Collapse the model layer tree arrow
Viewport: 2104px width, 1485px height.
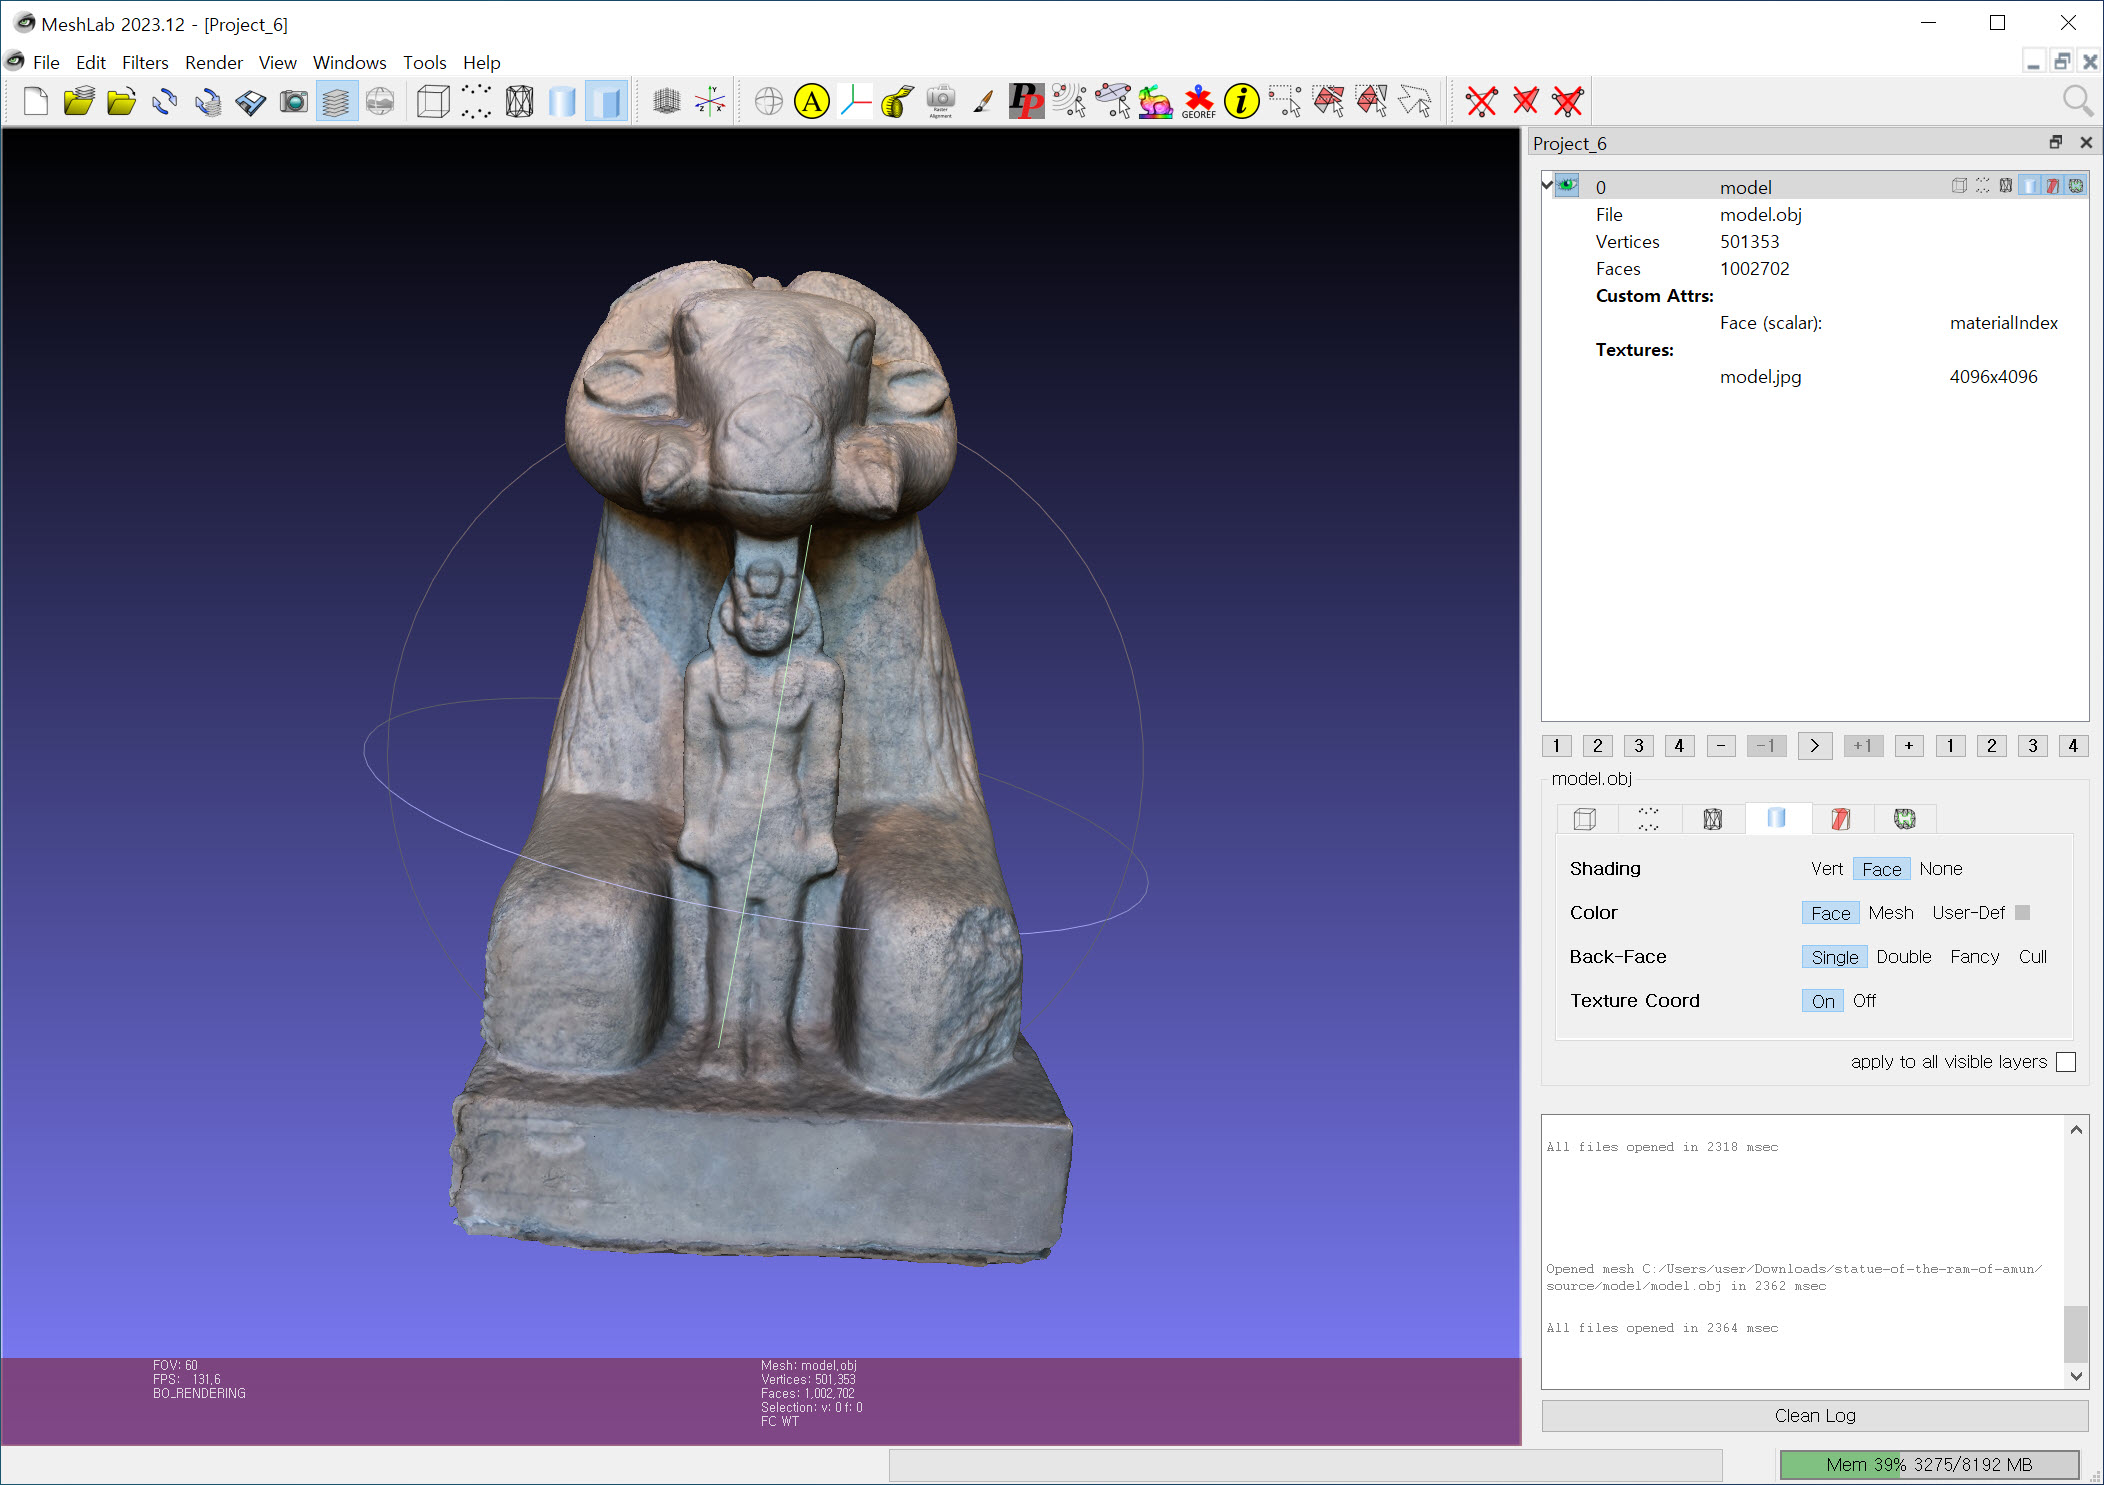1547,184
